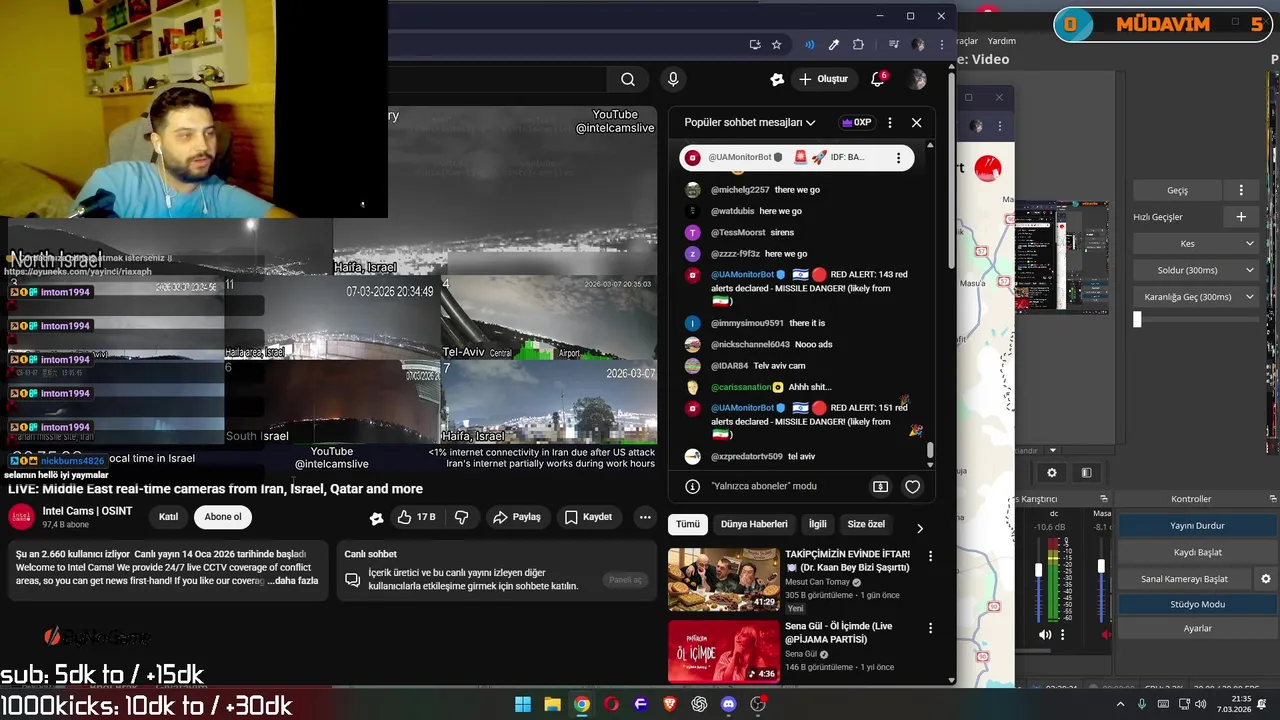Open Windows Start menu
This screenshot has width=1280, height=720.
pyautogui.click(x=523, y=704)
